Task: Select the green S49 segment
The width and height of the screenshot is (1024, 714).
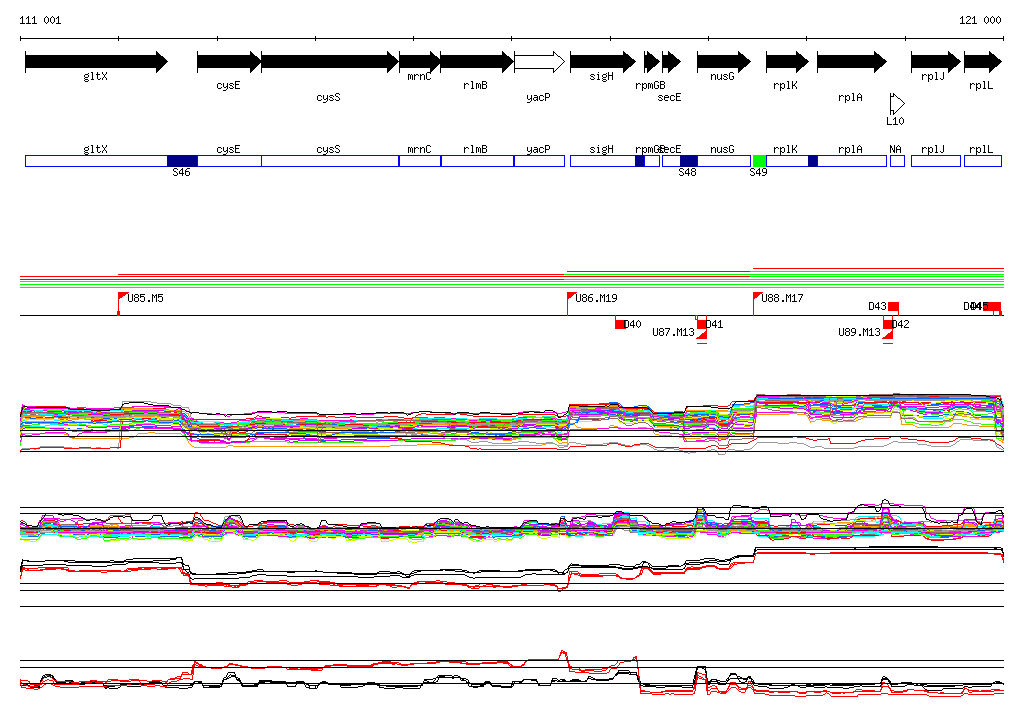Action: click(759, 161)
